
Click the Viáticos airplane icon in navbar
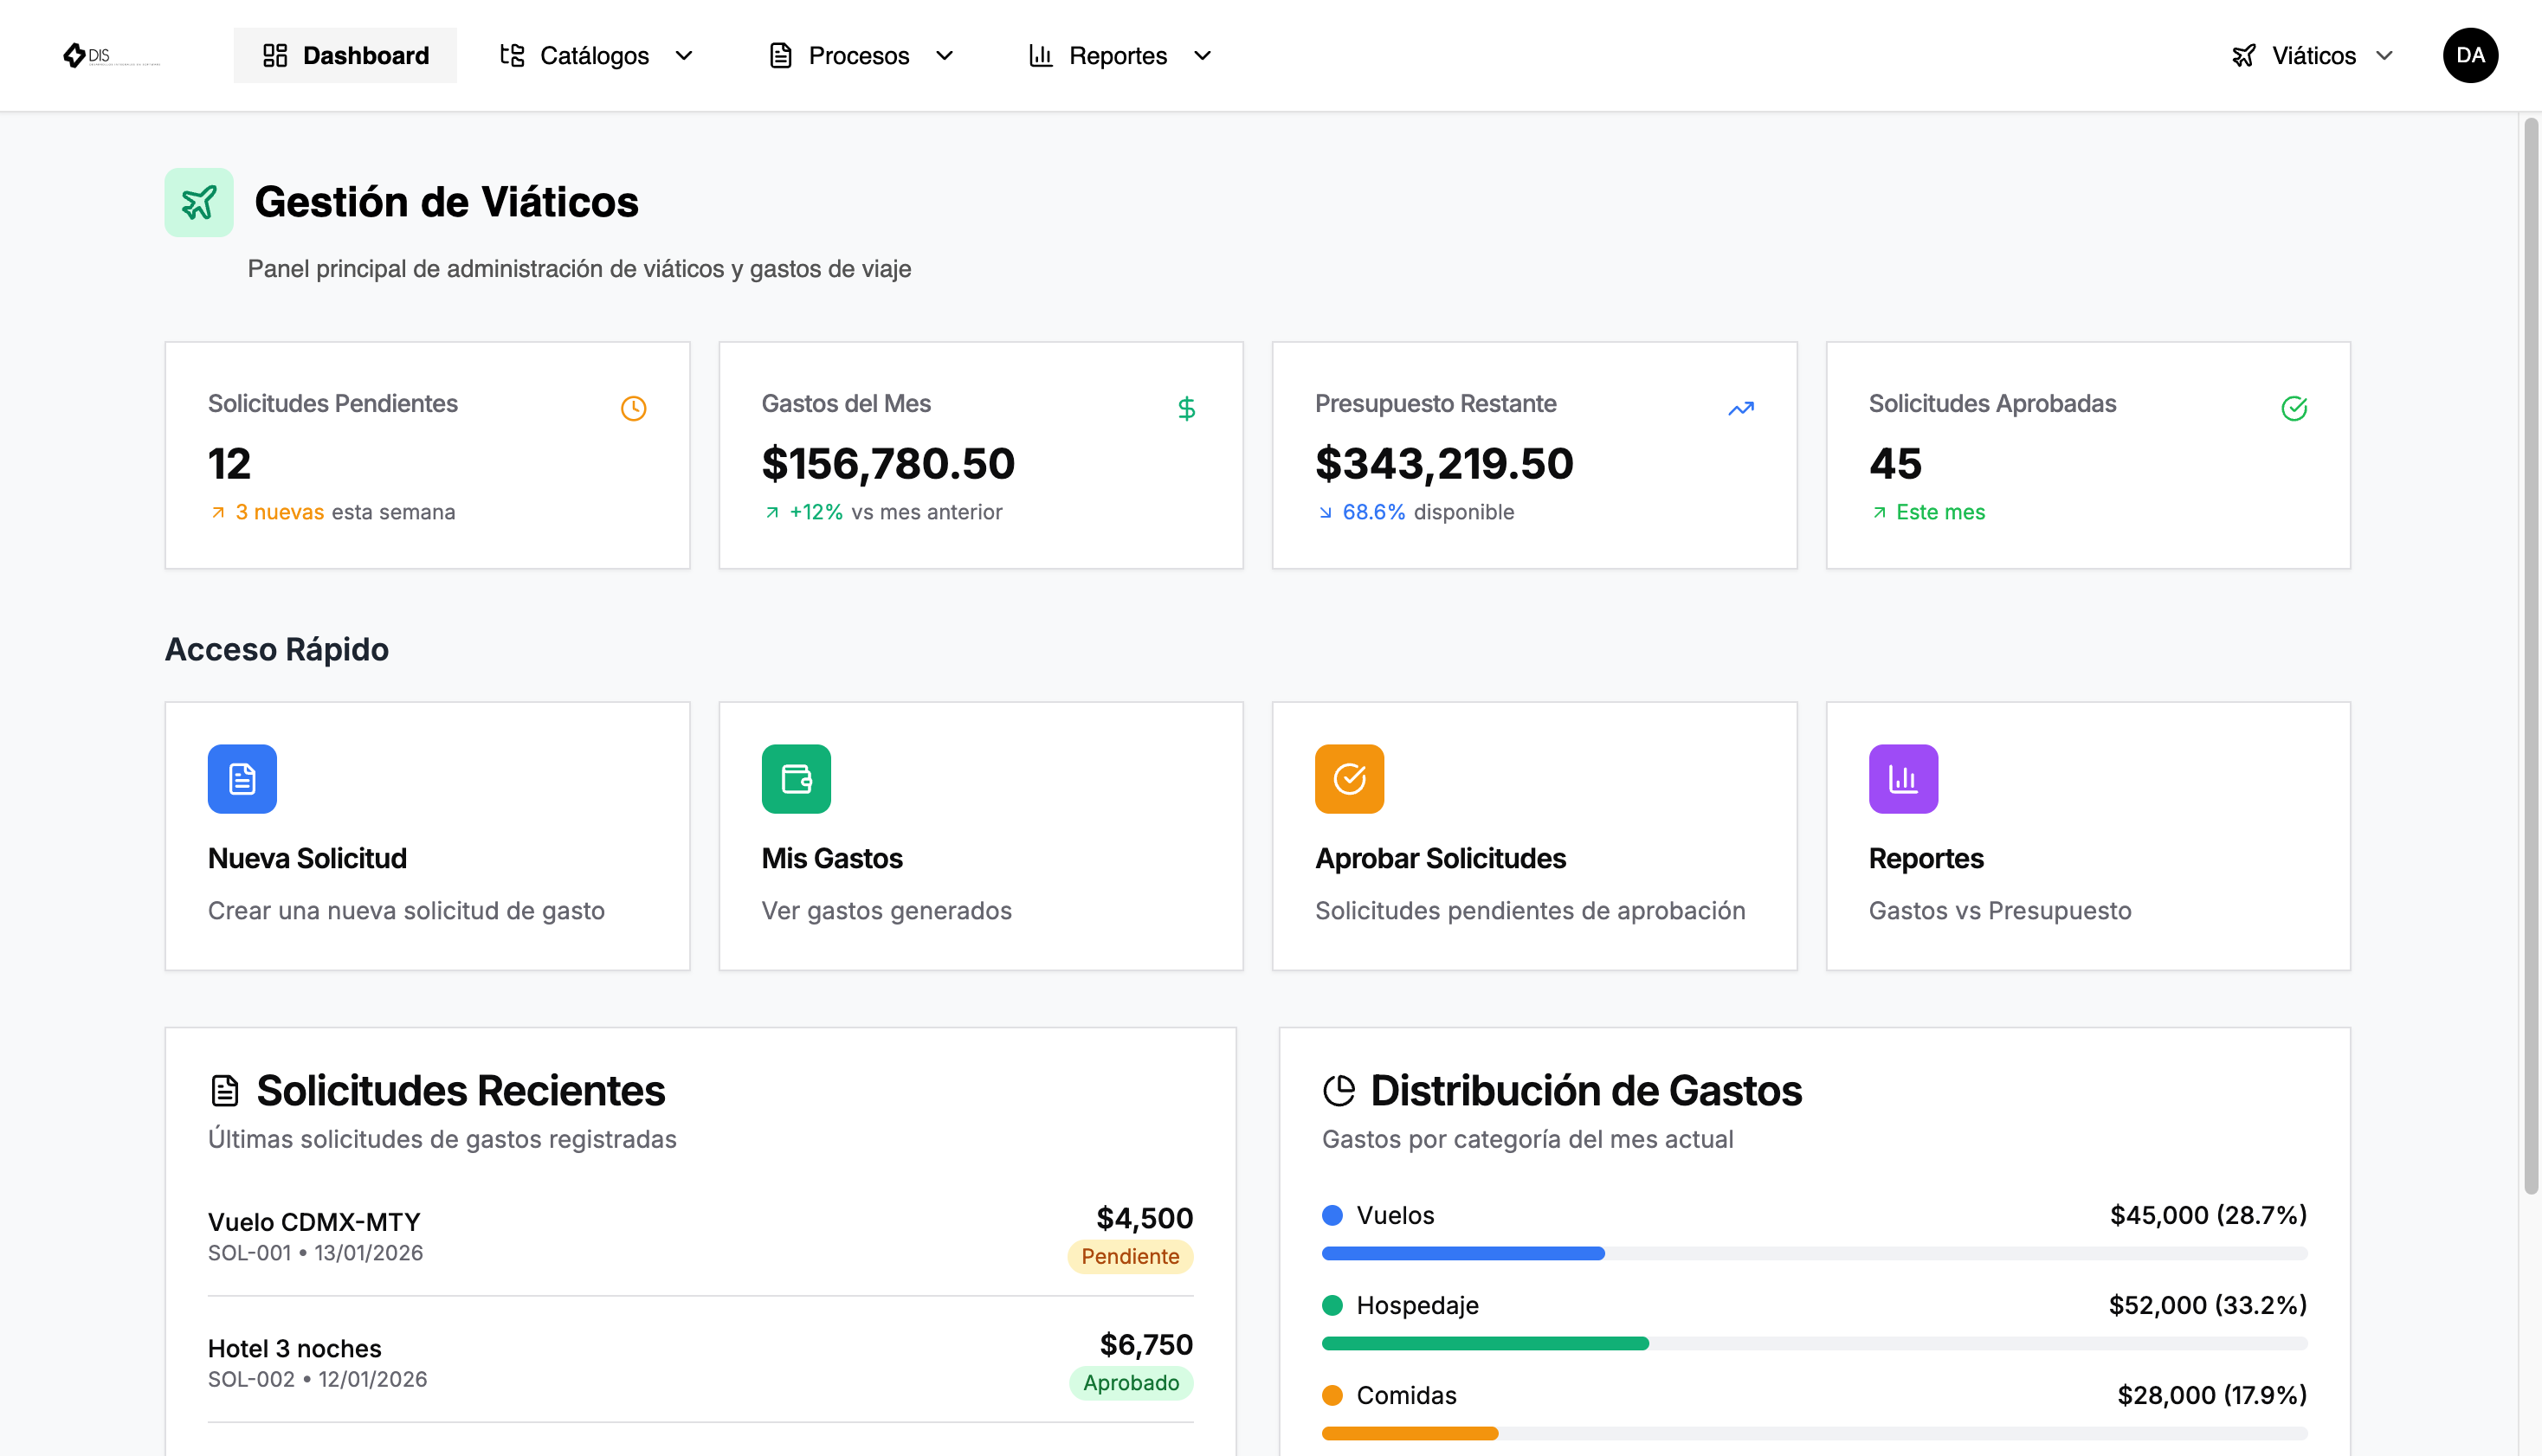click(2244, 55)
